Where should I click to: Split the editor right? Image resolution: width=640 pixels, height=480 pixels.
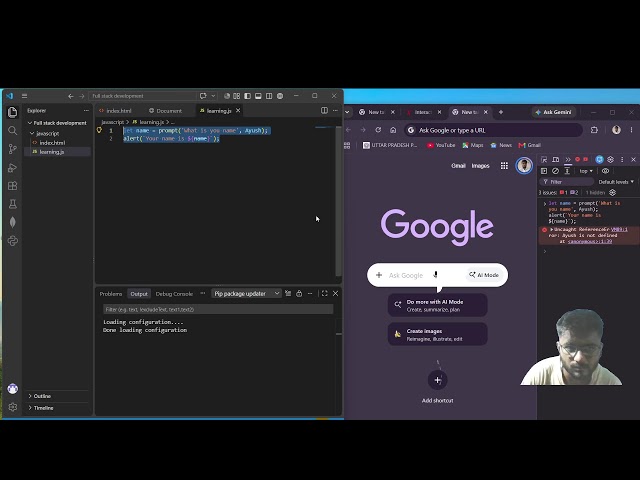pyautogui.click(x=324, y=111)
